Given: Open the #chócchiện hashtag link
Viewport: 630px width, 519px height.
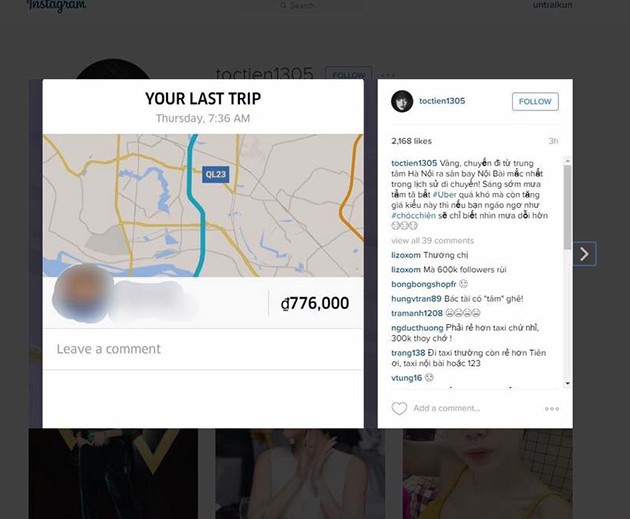Looking at the screenshot, I should click(413, 215).
